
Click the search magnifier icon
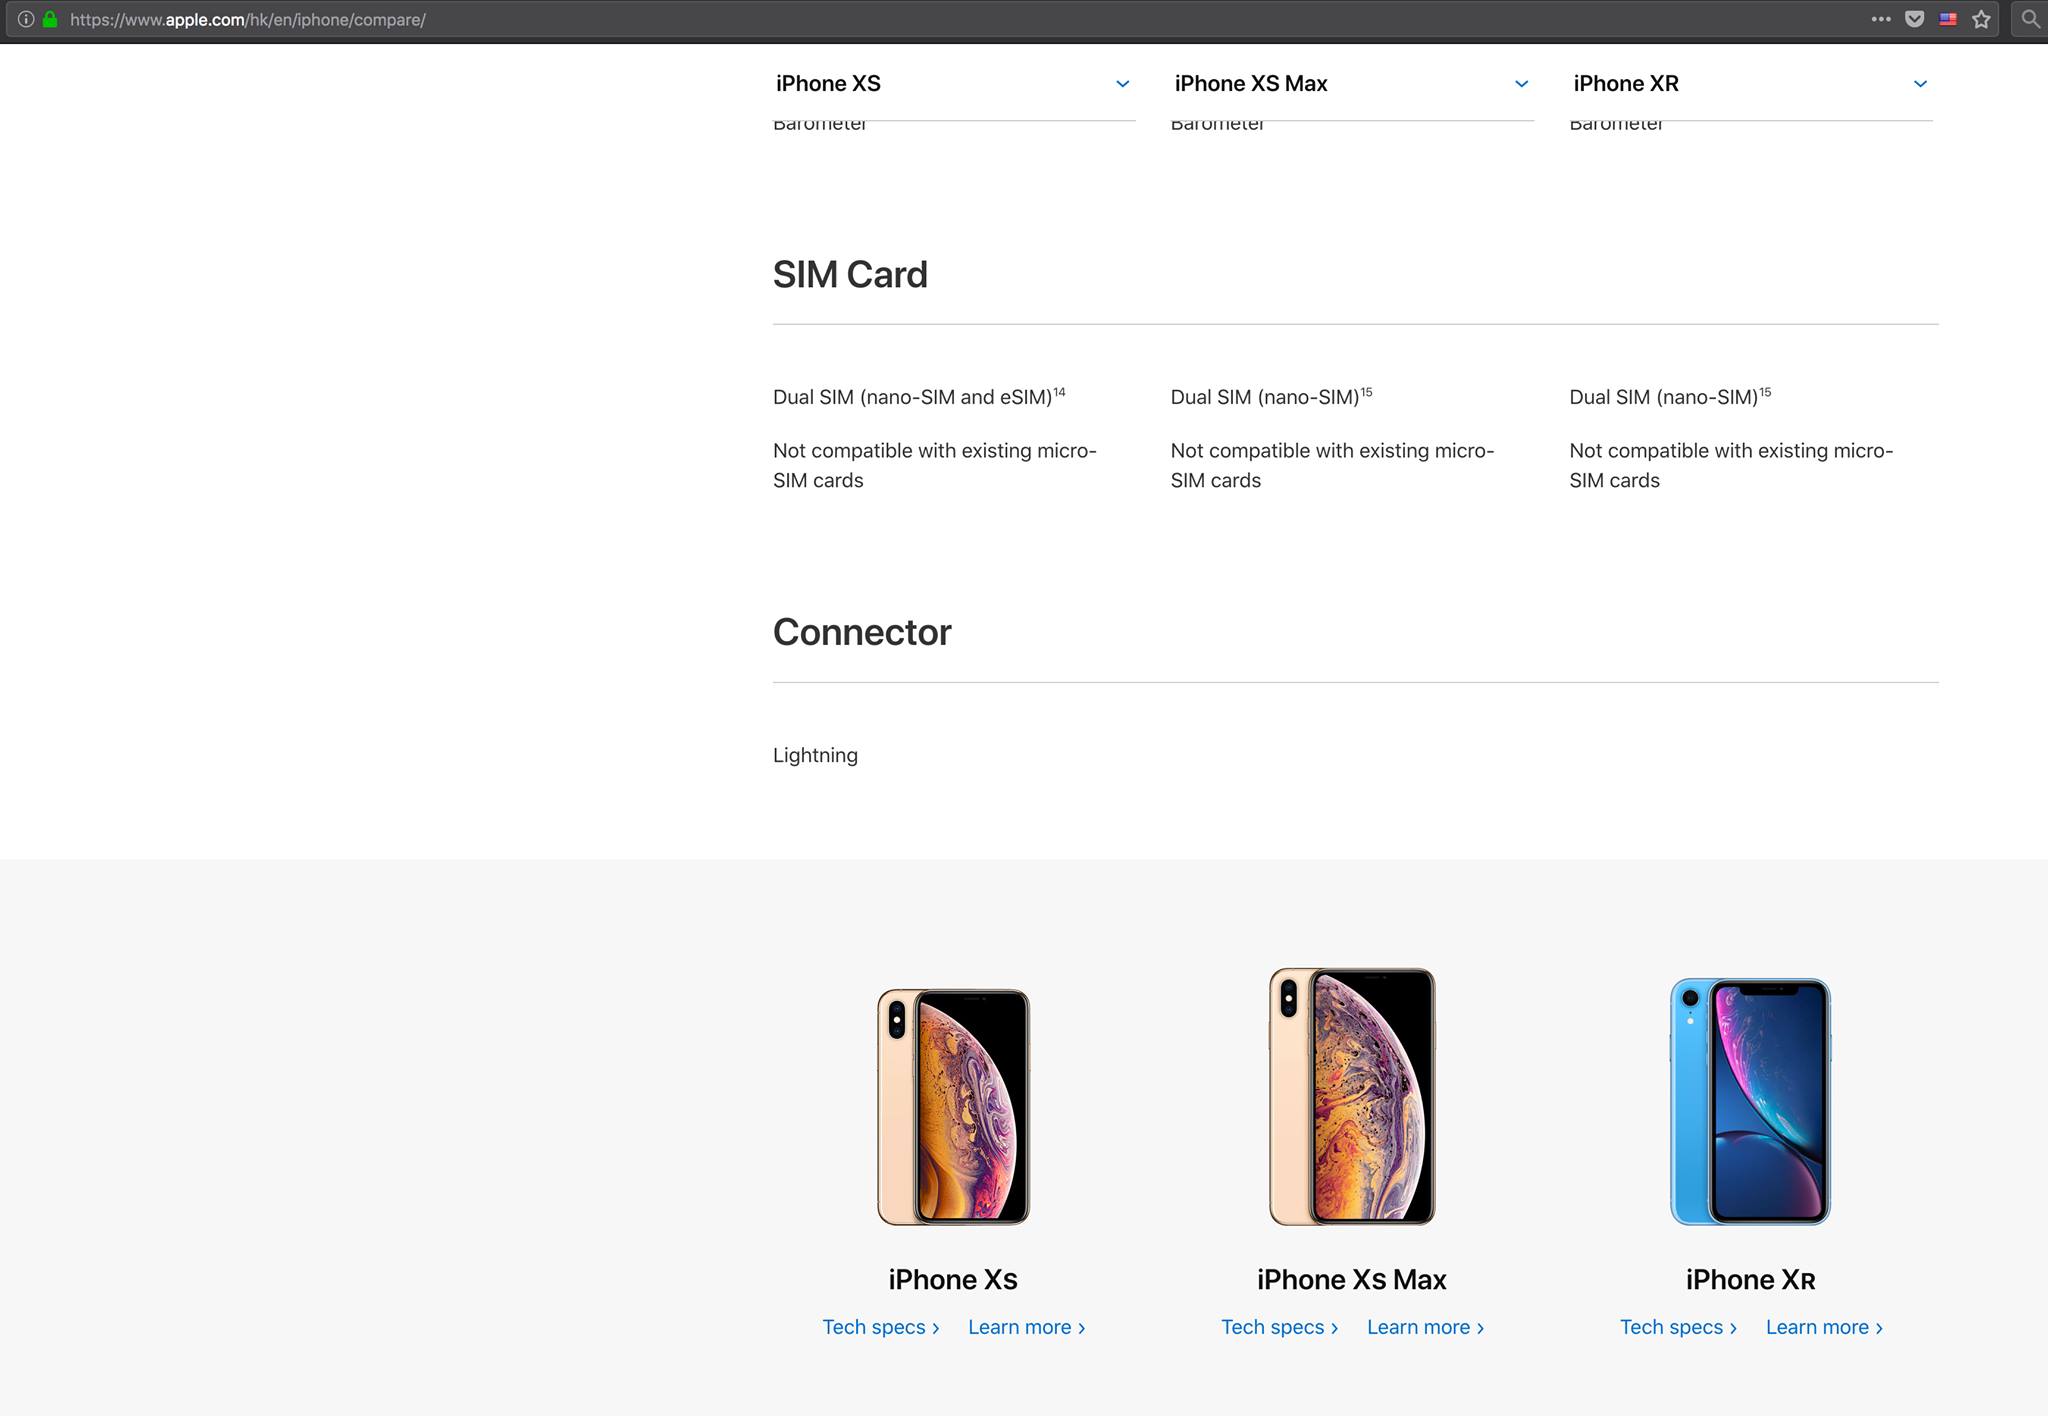[x=2030, y=19]
